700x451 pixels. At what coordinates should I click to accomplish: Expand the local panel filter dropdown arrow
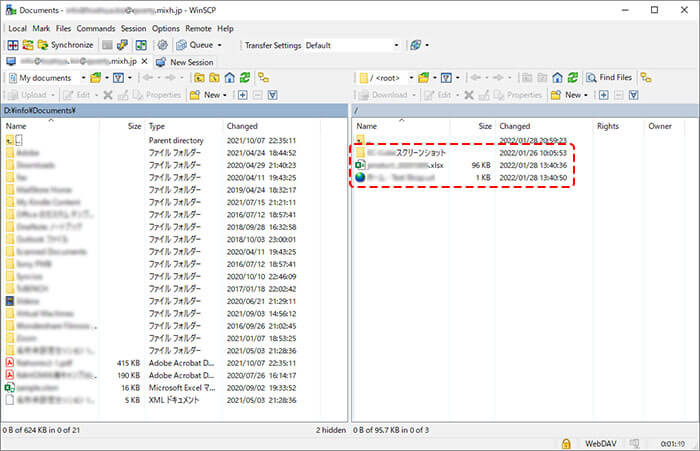130,78
